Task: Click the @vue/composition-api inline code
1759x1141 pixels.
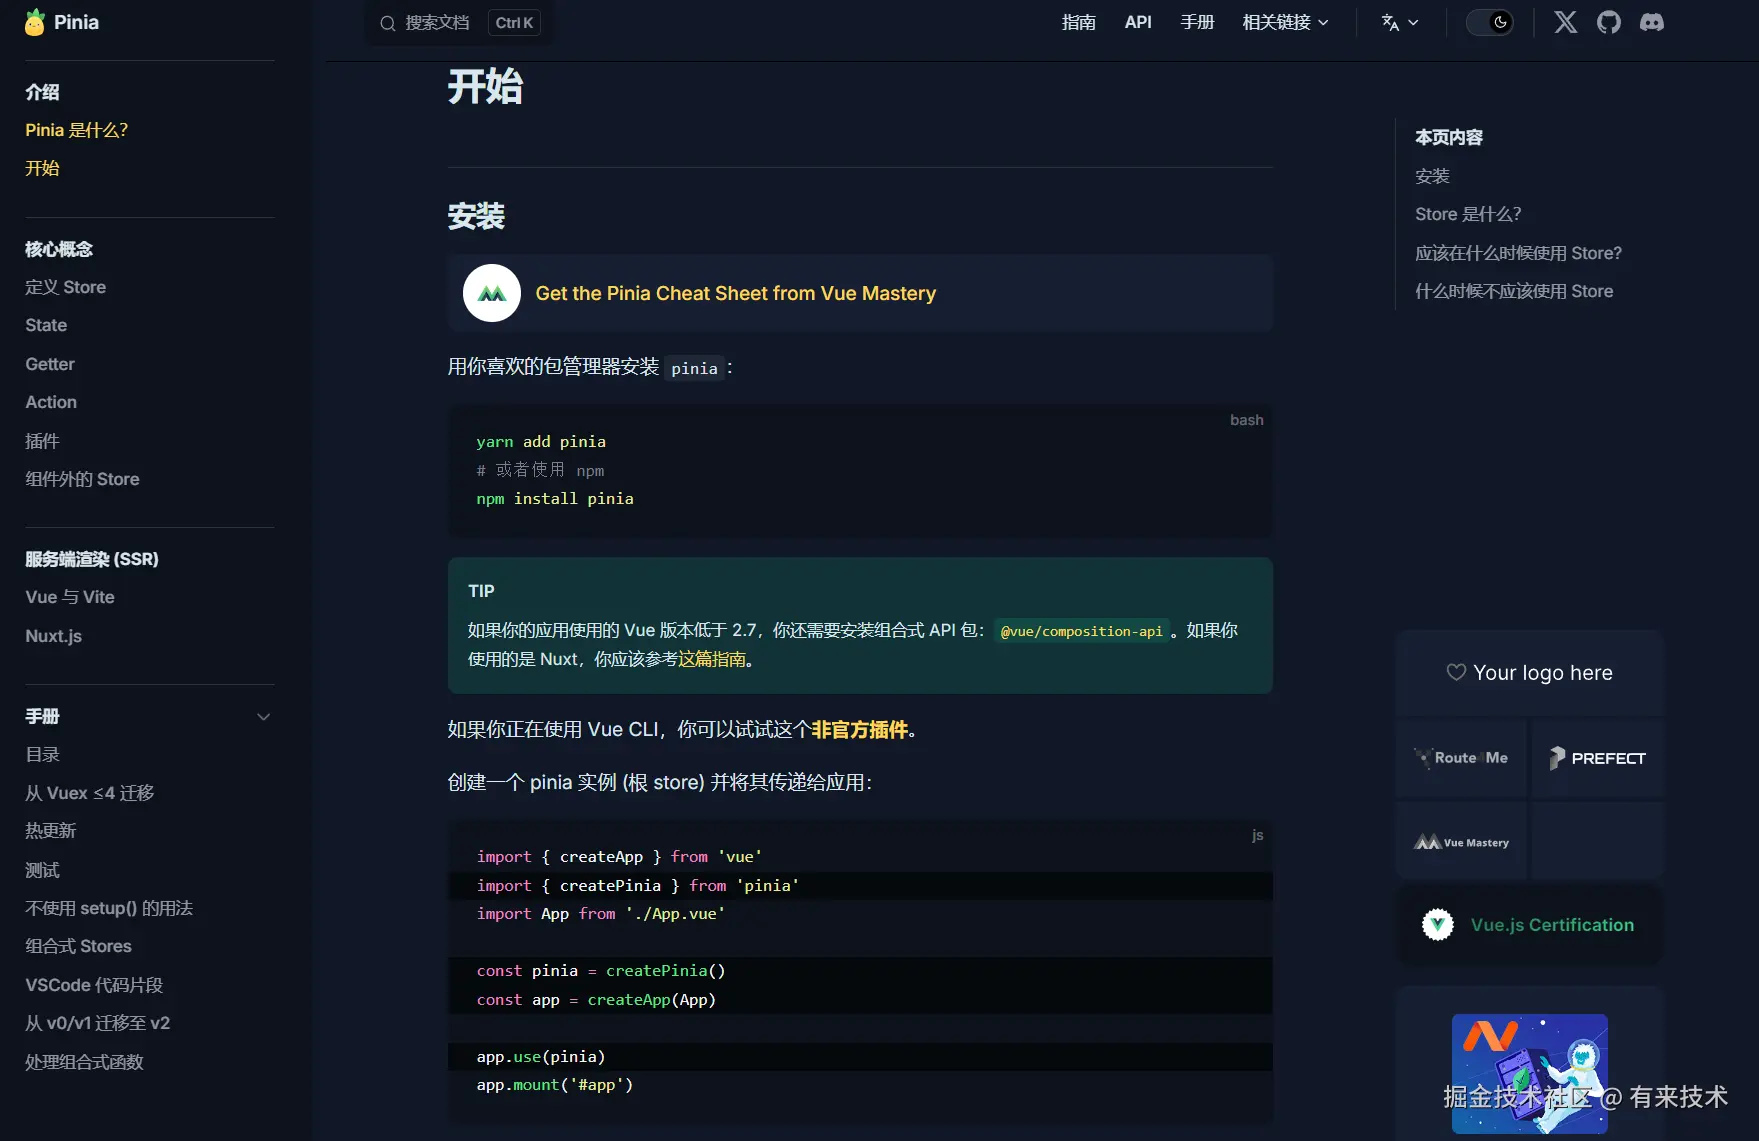Action: point(1081,631)
